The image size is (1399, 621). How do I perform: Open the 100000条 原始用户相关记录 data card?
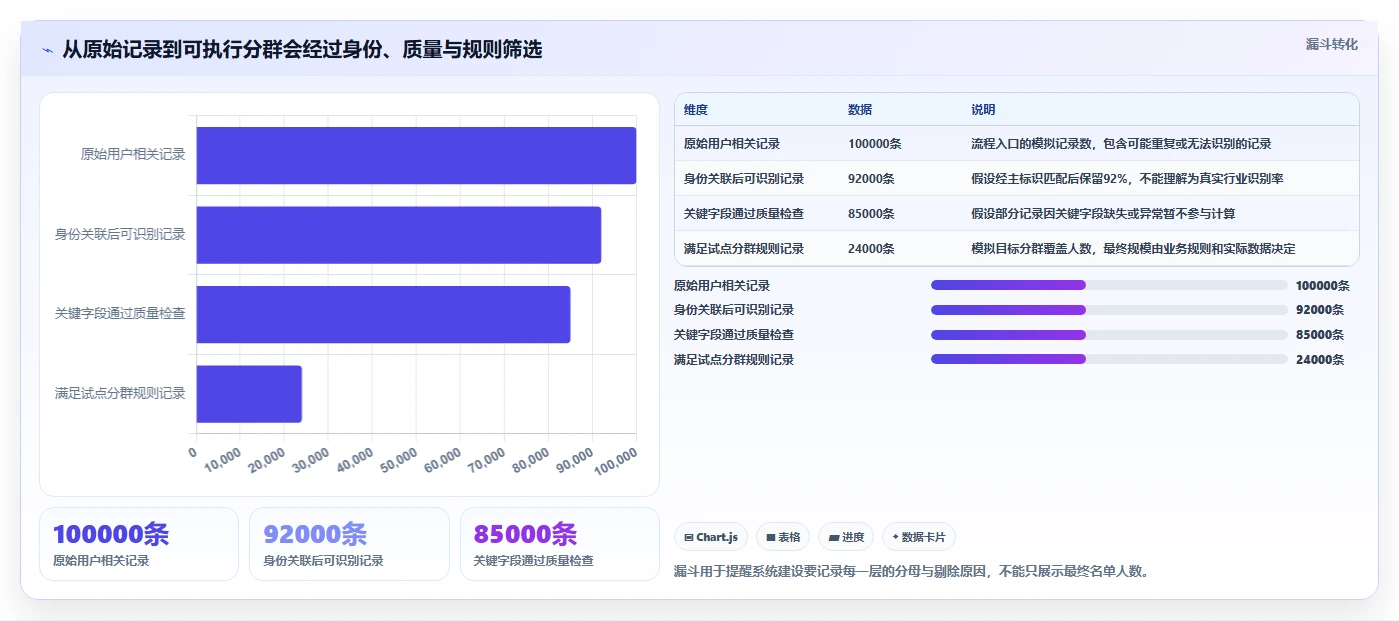(x=139, y=544)
